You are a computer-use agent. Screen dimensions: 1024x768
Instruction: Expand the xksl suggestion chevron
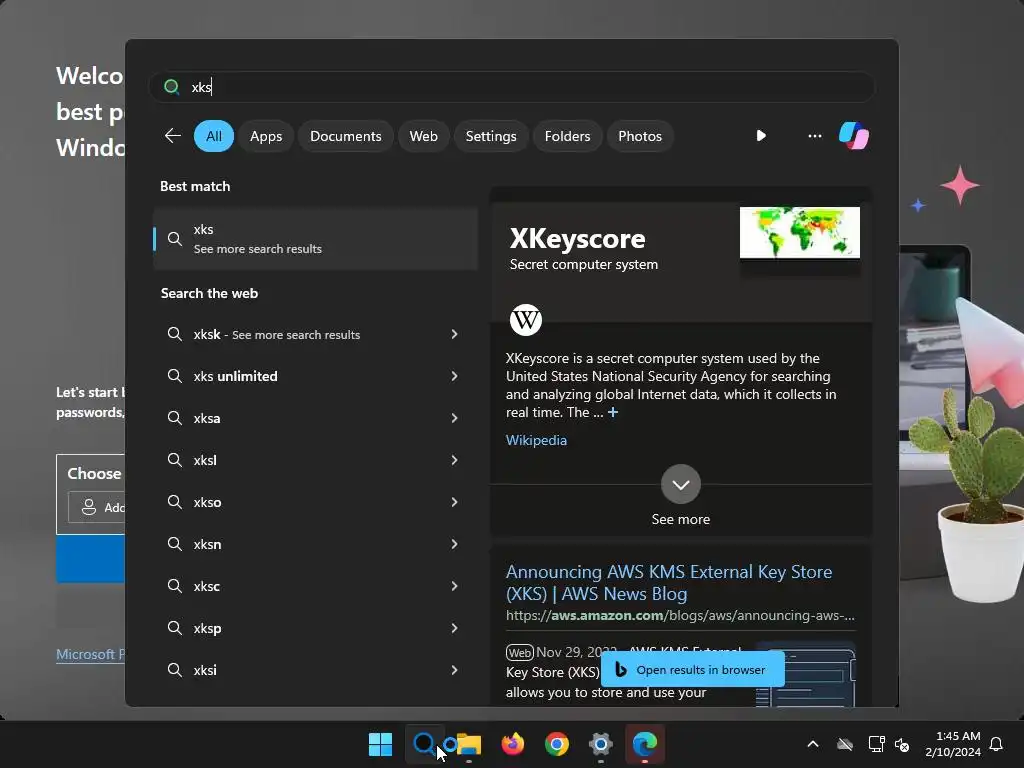(455, 460)
